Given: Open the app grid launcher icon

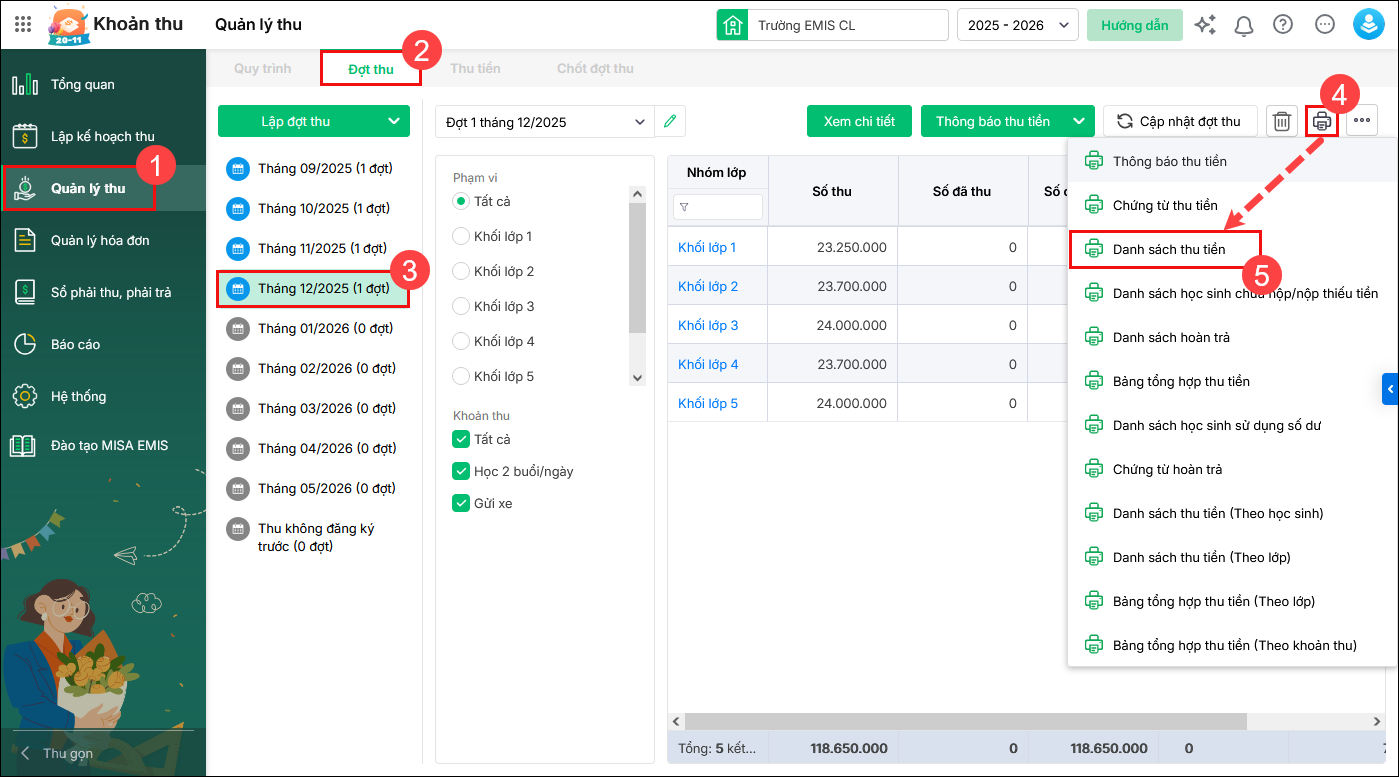Looking at the screenshot, I should click(23, 25).
